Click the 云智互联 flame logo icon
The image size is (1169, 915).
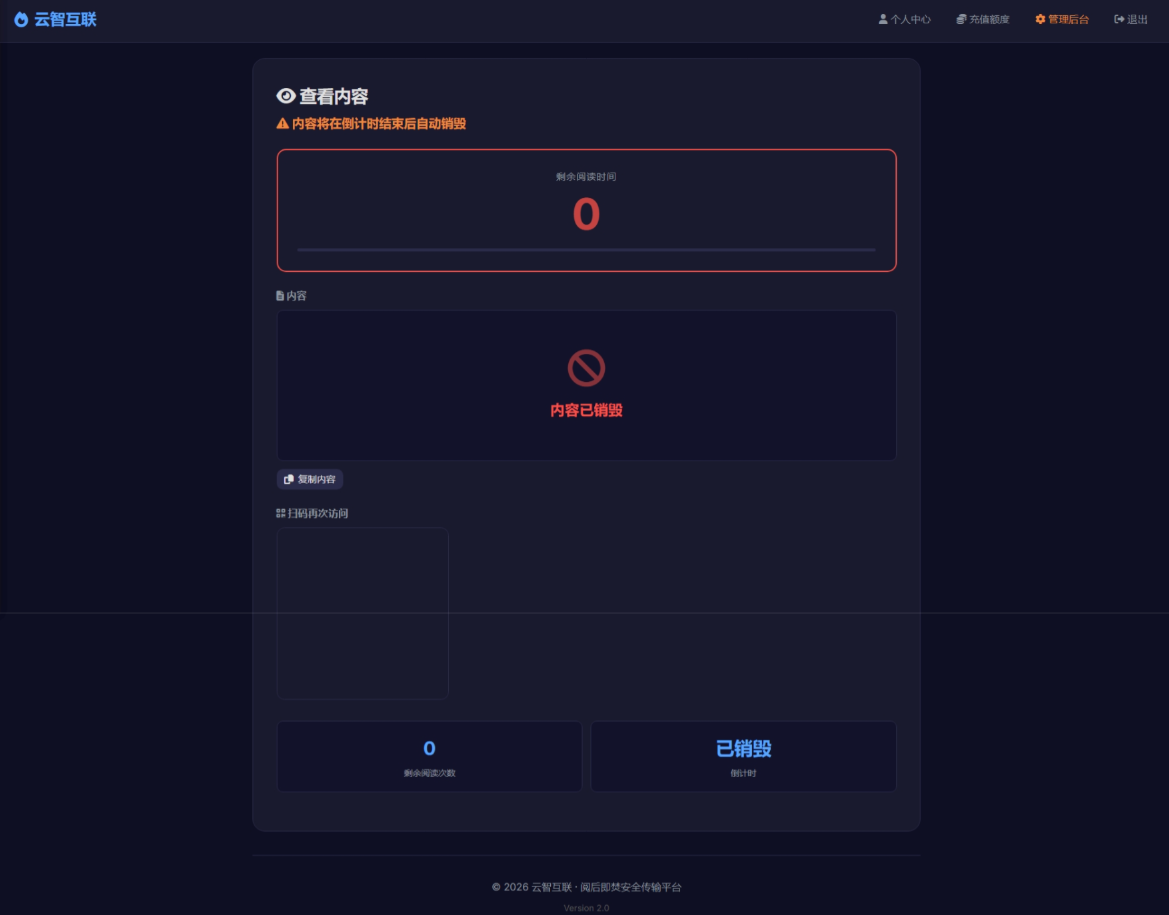click(x=21, y=19)
